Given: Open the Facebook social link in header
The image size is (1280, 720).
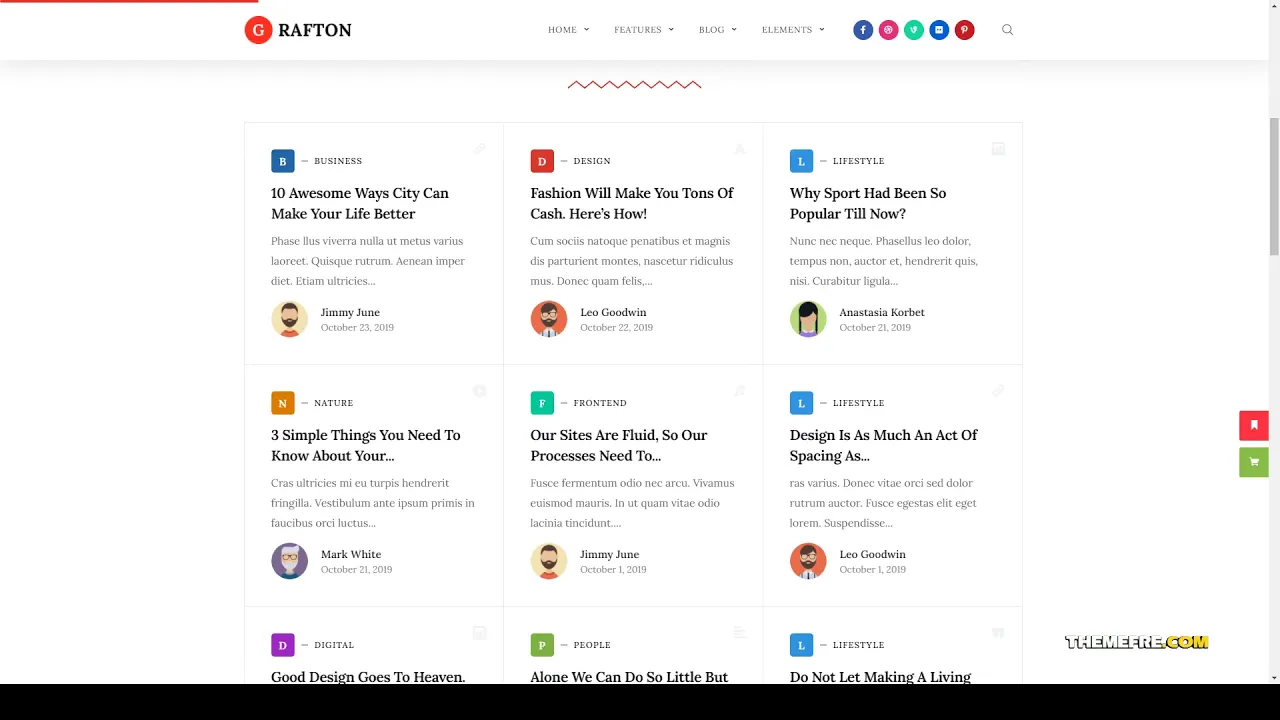Looking at the screenshot, I should [863, 30].
